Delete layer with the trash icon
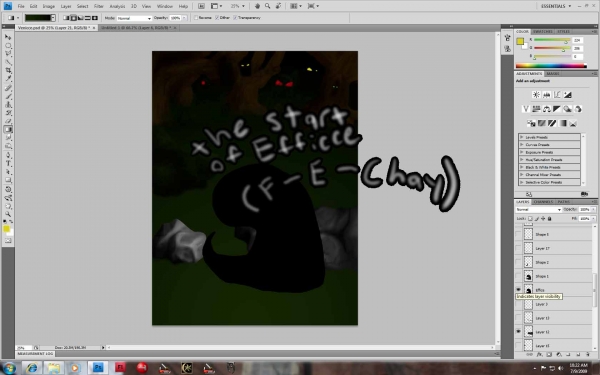Image resolution: width=600 pixels, height=375 pixels. 588,354
